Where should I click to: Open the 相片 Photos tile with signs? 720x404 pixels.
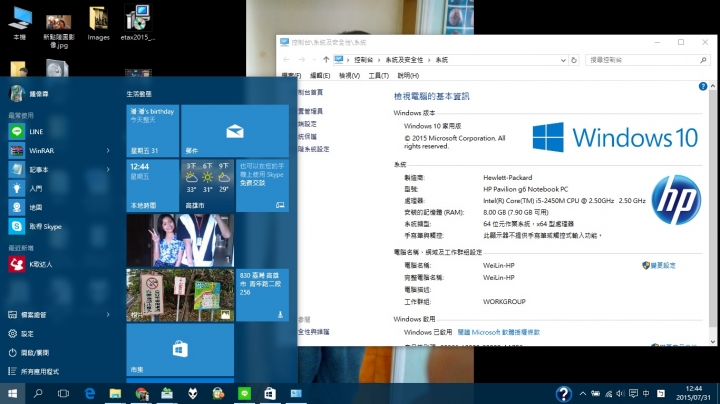(180, 295)
